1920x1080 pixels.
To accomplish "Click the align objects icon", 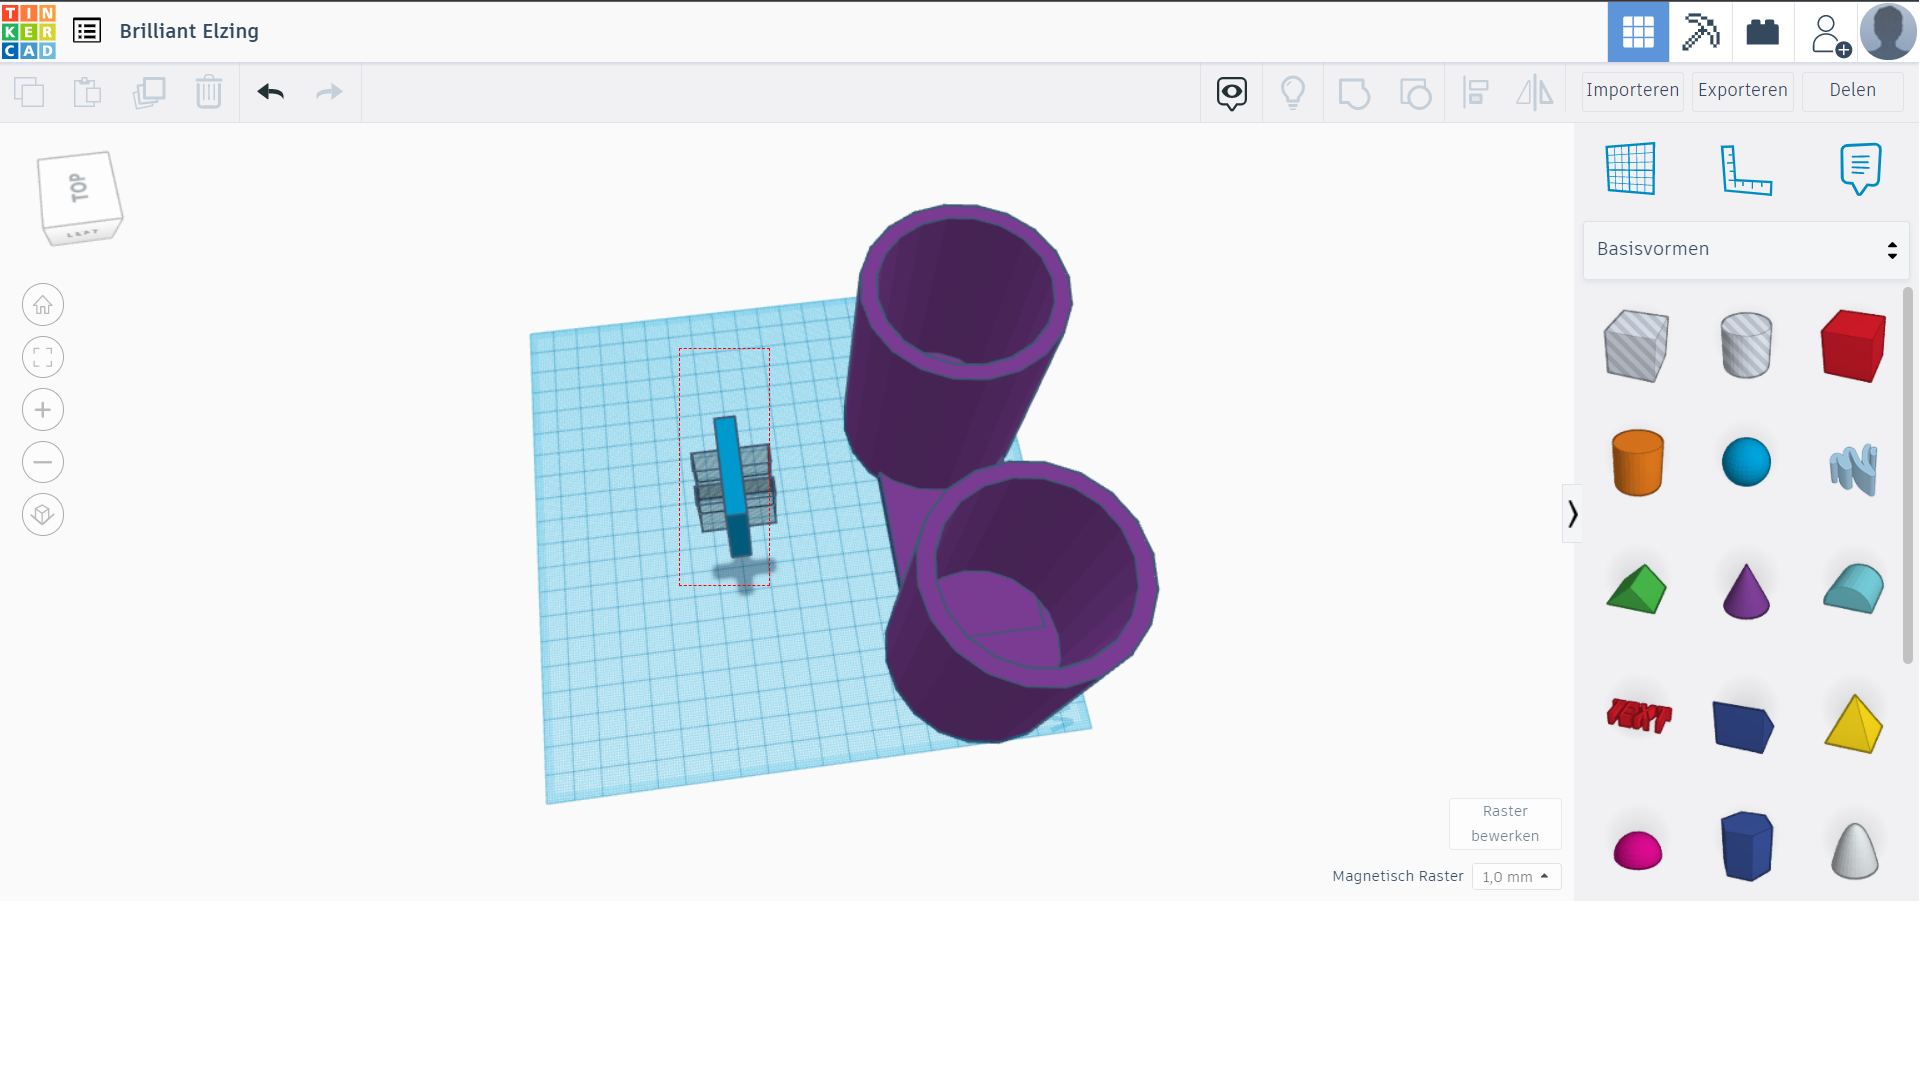I will [1475, 93].
